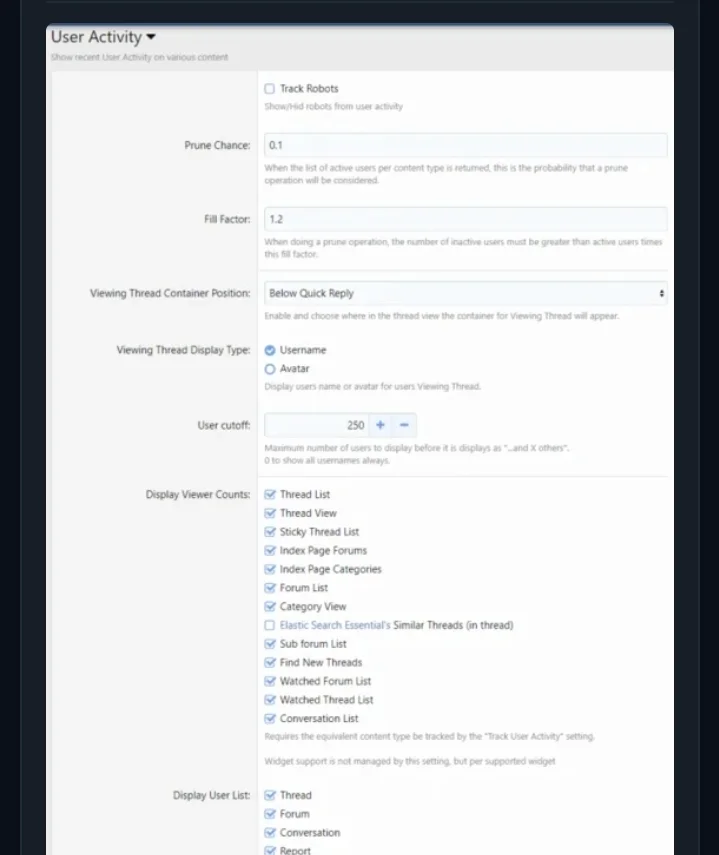Toggle the Sticky Thread List checkbox
719x855 pixels.
tap(270, 532)
